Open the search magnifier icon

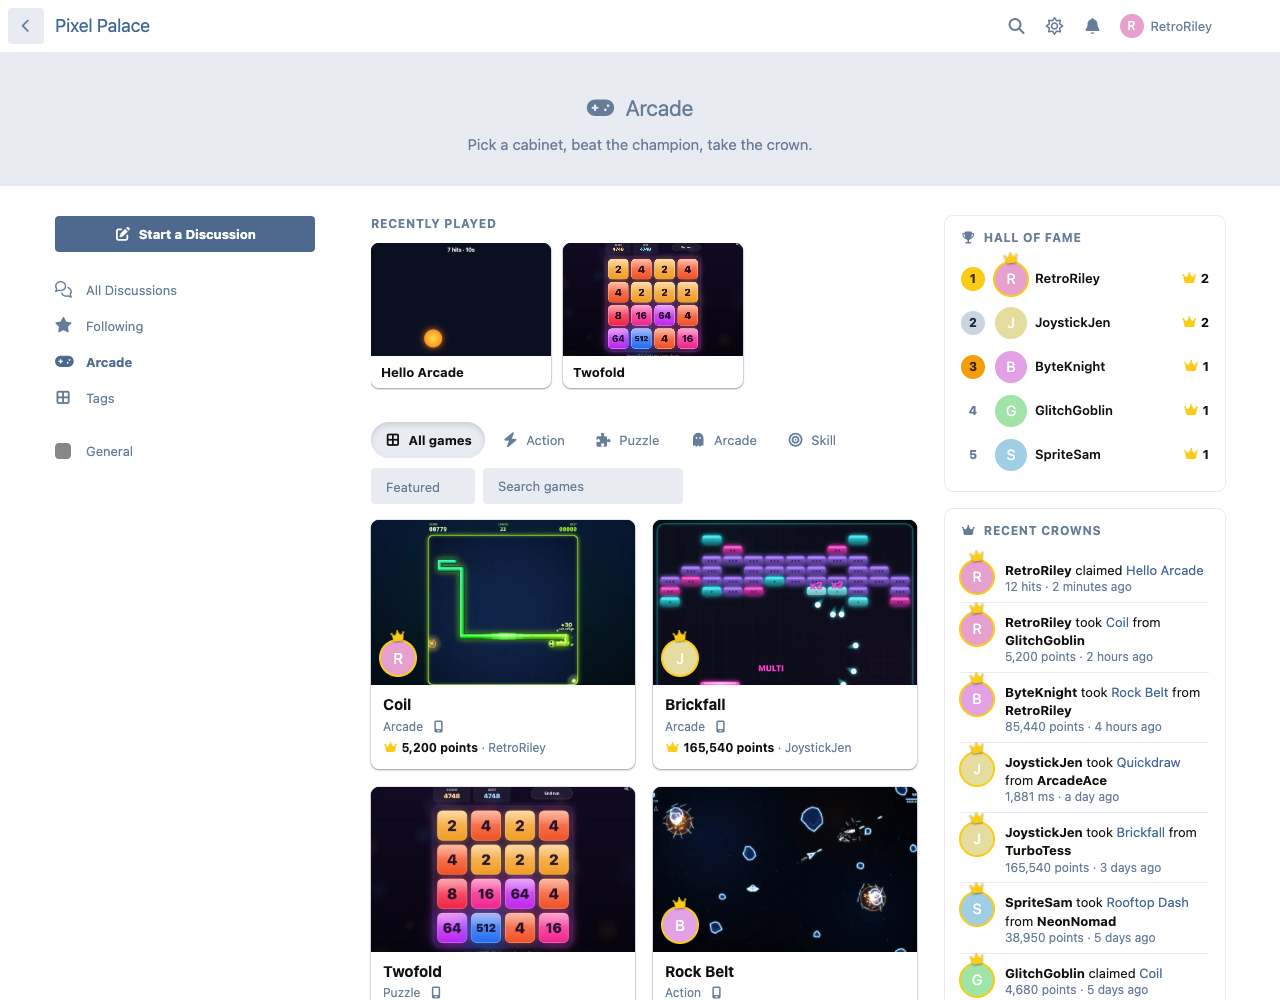pyautogui.click(x=1016, y=26)
